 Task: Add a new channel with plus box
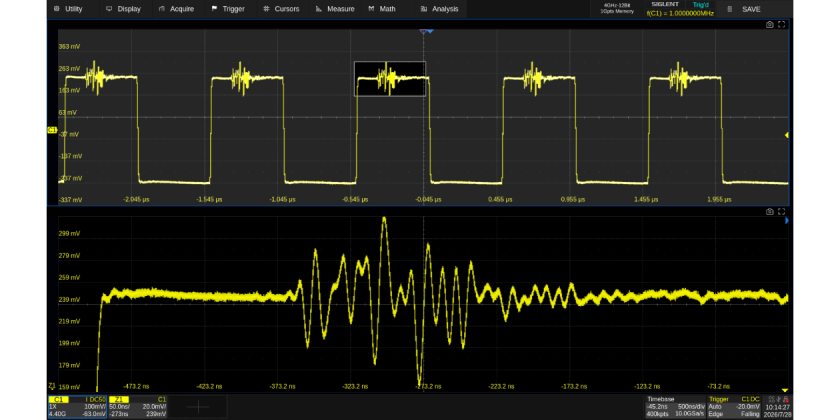pos(198,407)
